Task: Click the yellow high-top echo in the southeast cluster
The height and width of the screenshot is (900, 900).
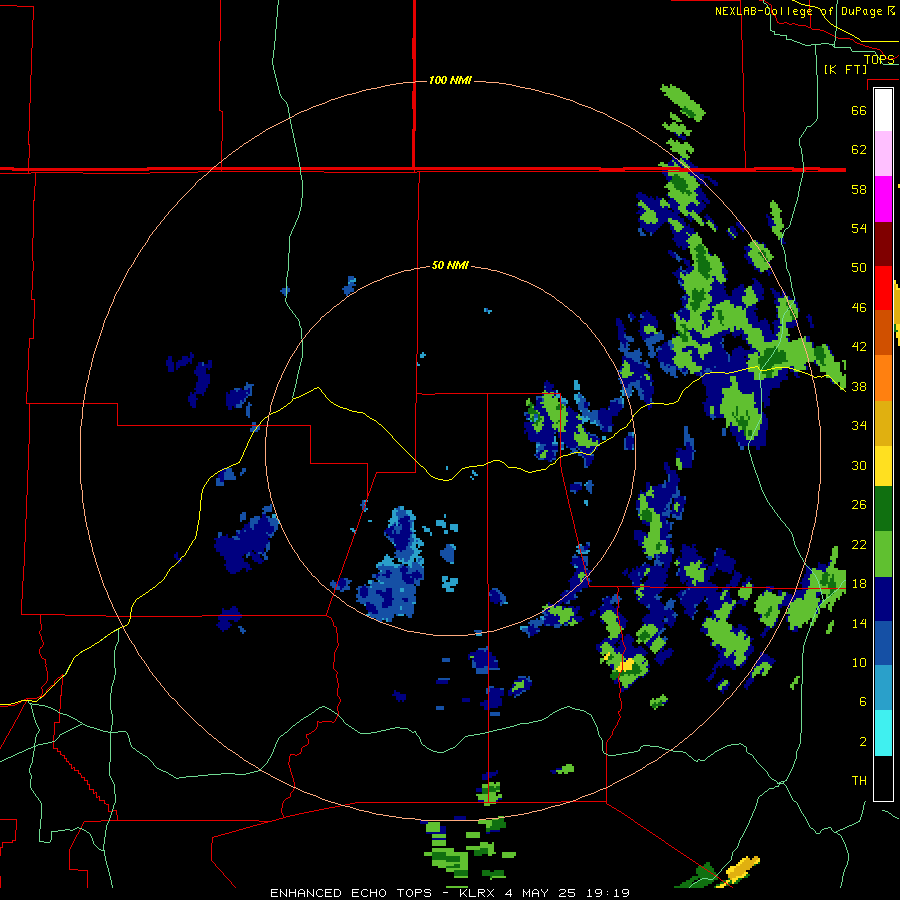Action: pyautogui.click(x=624, y=664)
